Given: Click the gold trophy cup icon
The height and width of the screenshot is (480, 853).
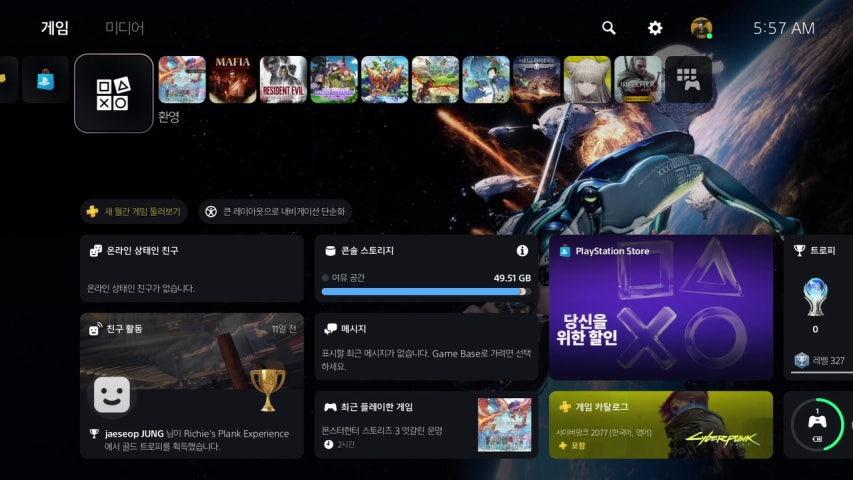Looking at the screenshot, I should (x=267, y=390).
